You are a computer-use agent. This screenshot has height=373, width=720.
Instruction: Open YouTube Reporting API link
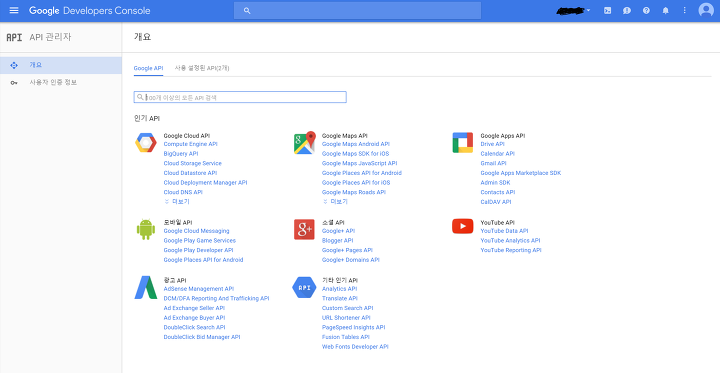pyautogui.click(x=511, y=250)
